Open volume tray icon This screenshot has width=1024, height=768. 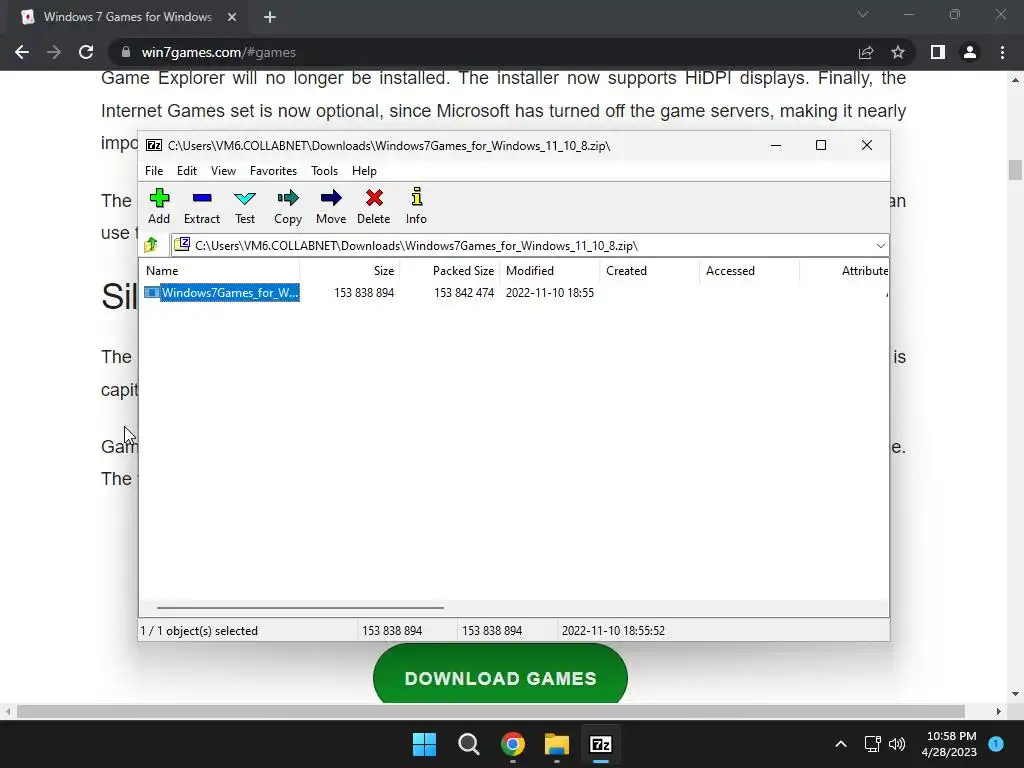pyautogui.click(x=897, y=744)
